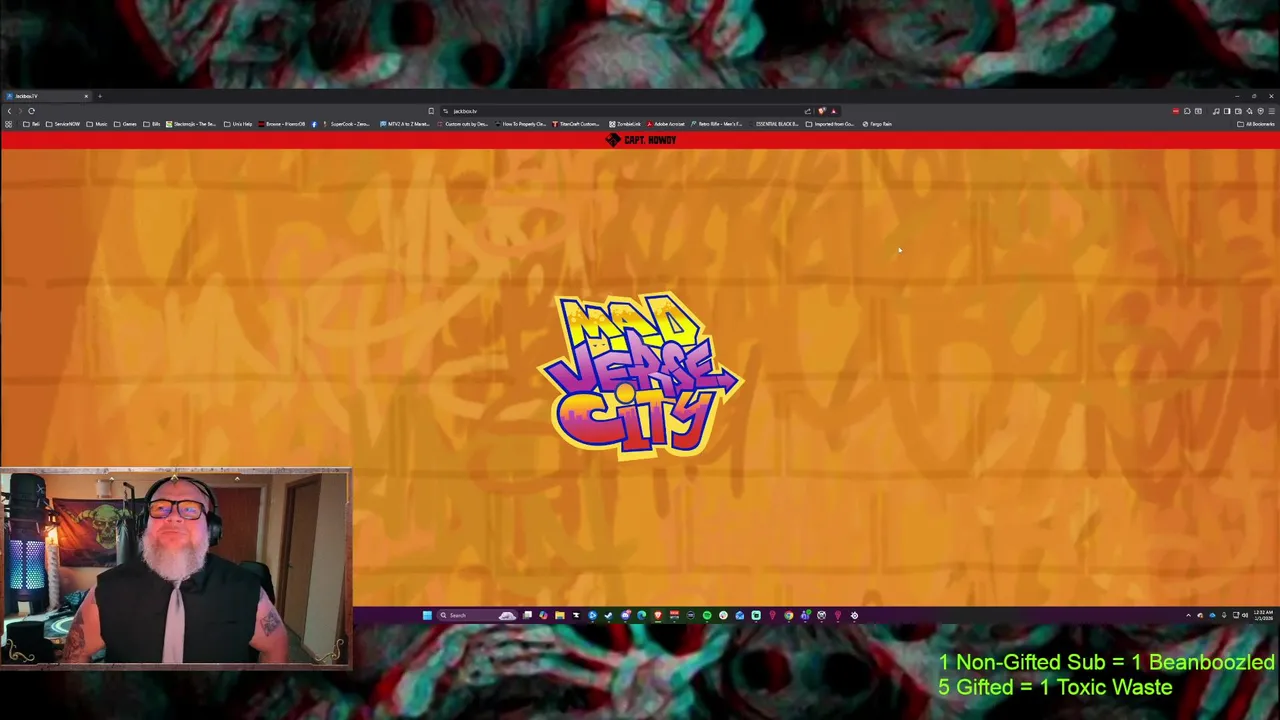1280x720 pixels.
Task: Click the taskbar Search box
Action: (475, 615)
